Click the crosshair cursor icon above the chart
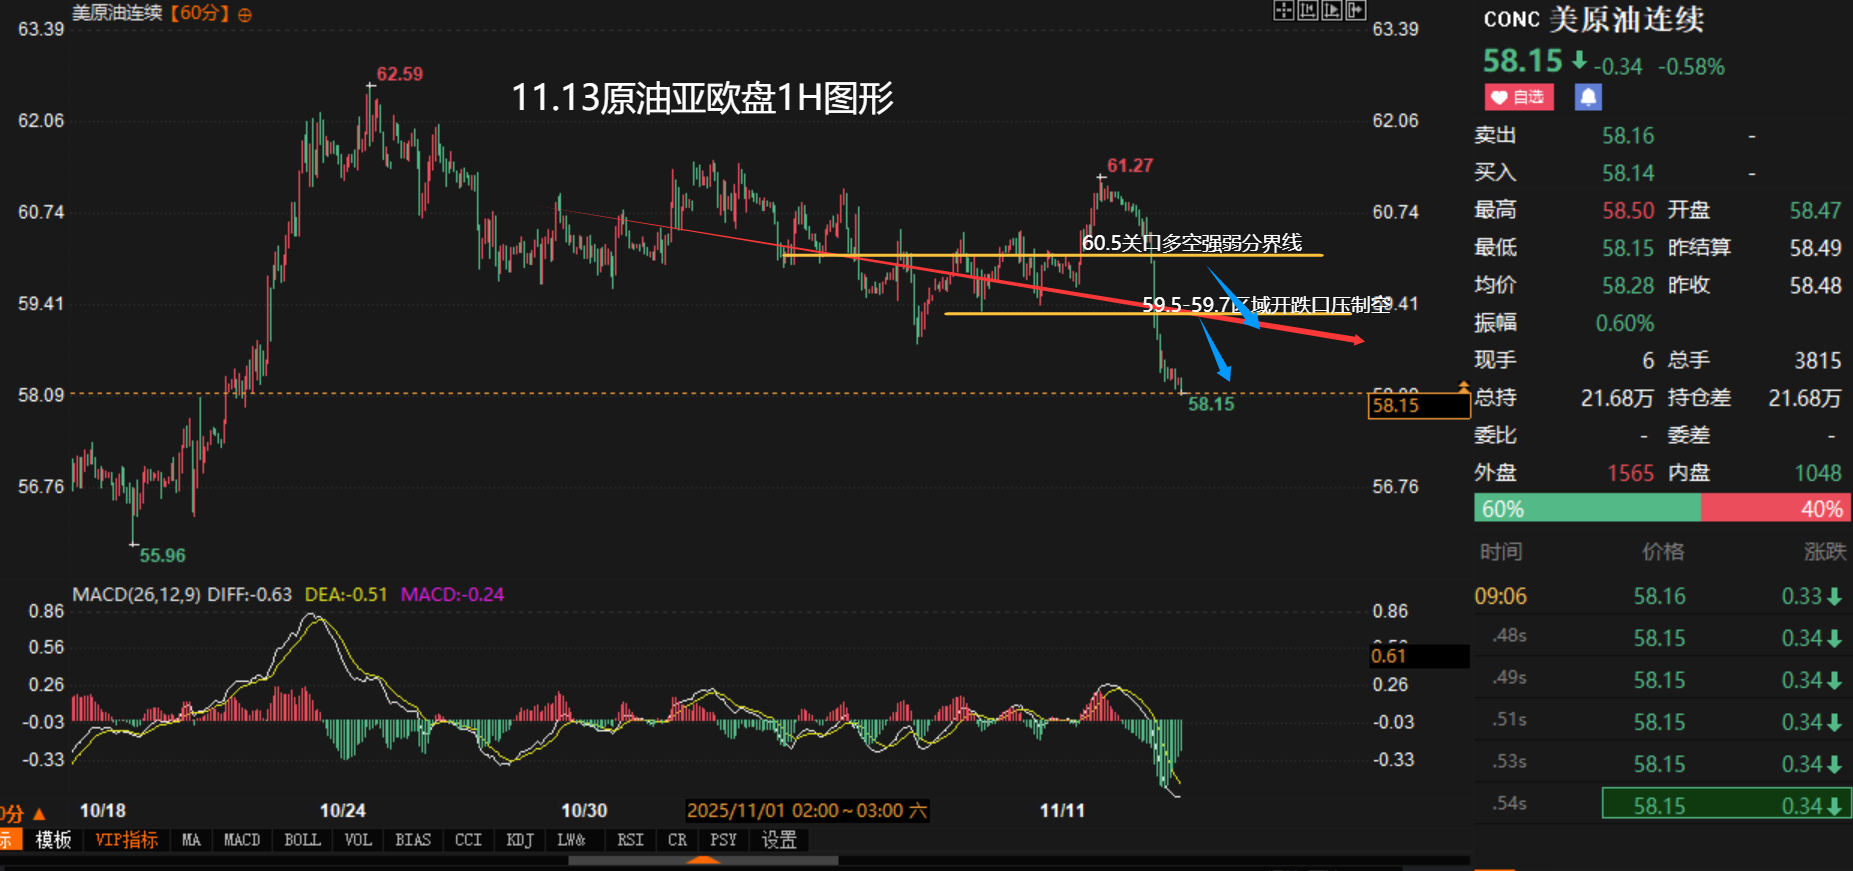The height and width of the screenshot is (871, 1853). 1283,11
